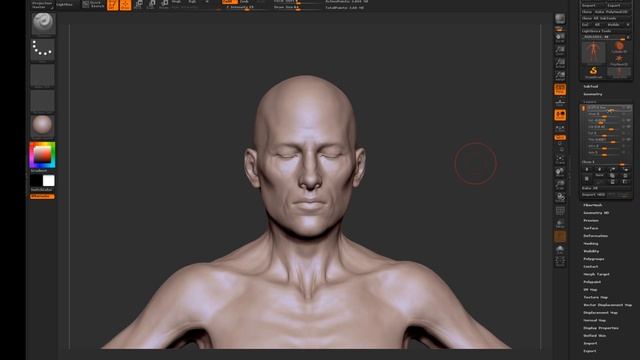Click Import MDD button
640x360 pixels.
593,195
